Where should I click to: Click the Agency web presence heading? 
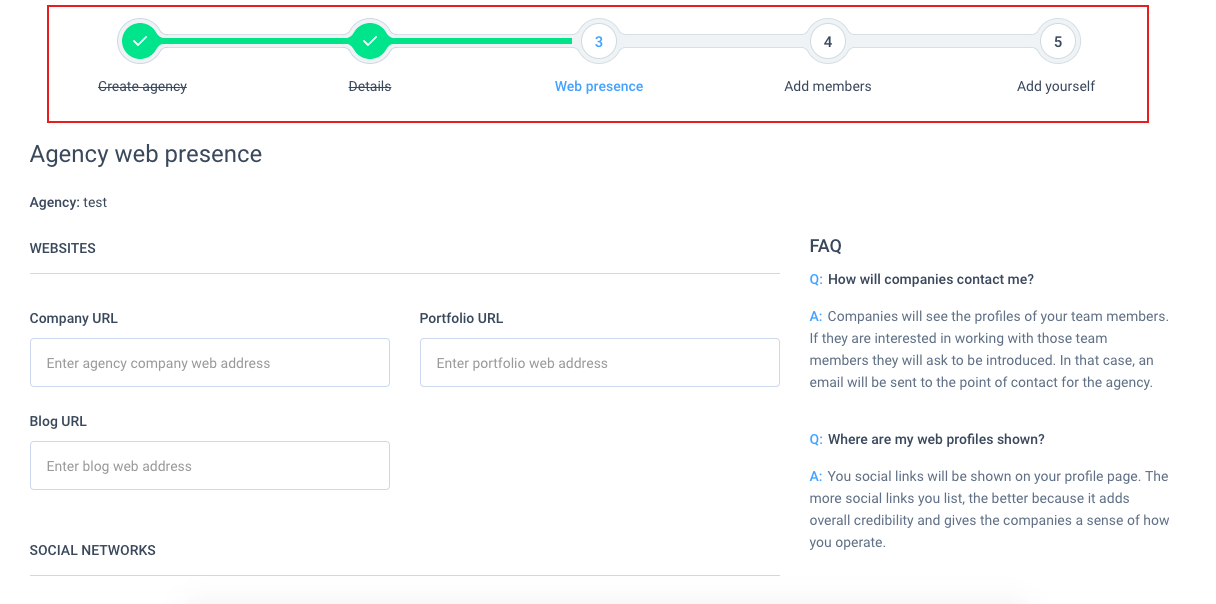pos(146,154)
